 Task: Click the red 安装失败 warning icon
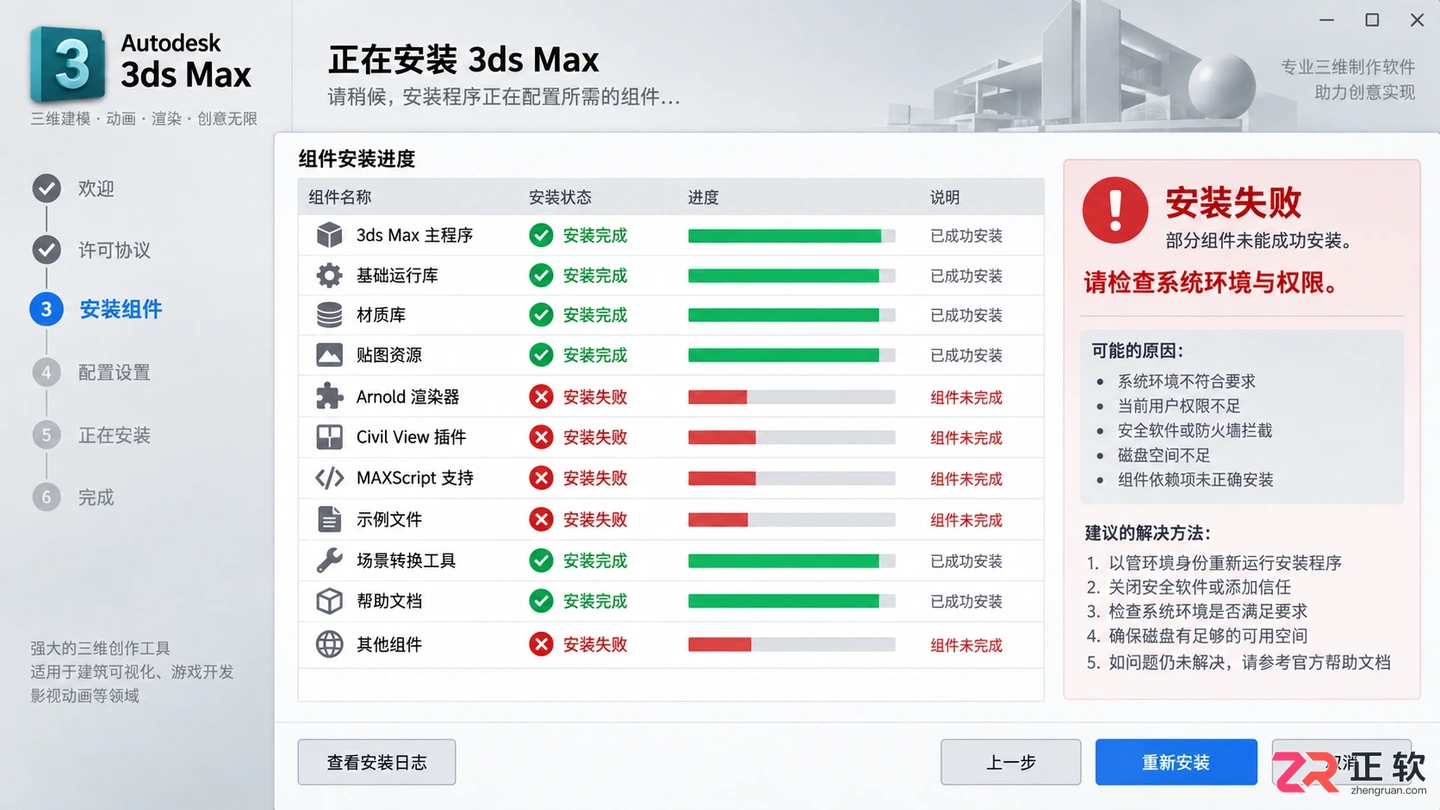(x=1115, y=210)
